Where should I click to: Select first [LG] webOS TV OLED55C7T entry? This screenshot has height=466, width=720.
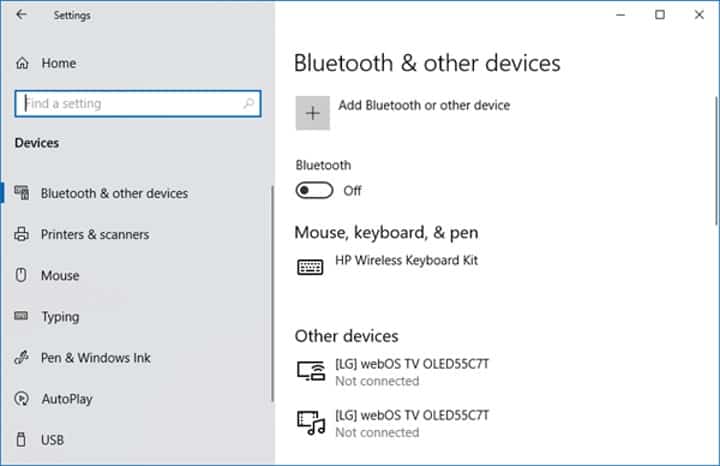(412, 364)
